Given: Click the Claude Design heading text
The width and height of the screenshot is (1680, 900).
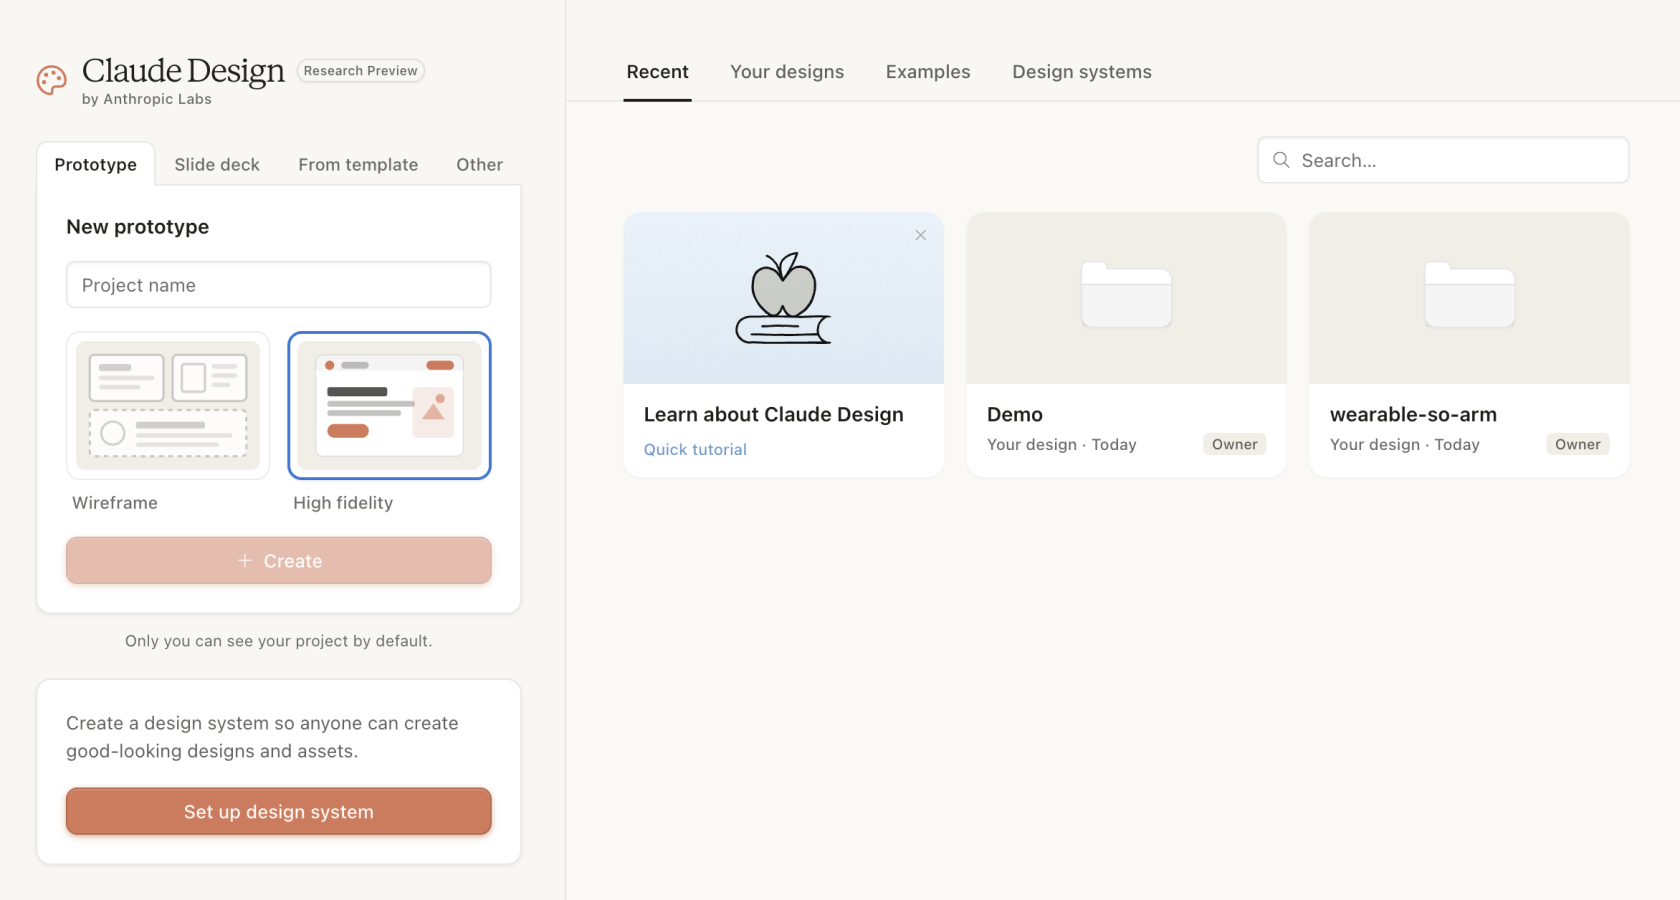Looking at the screenshot, I should (x=183, y=71).
